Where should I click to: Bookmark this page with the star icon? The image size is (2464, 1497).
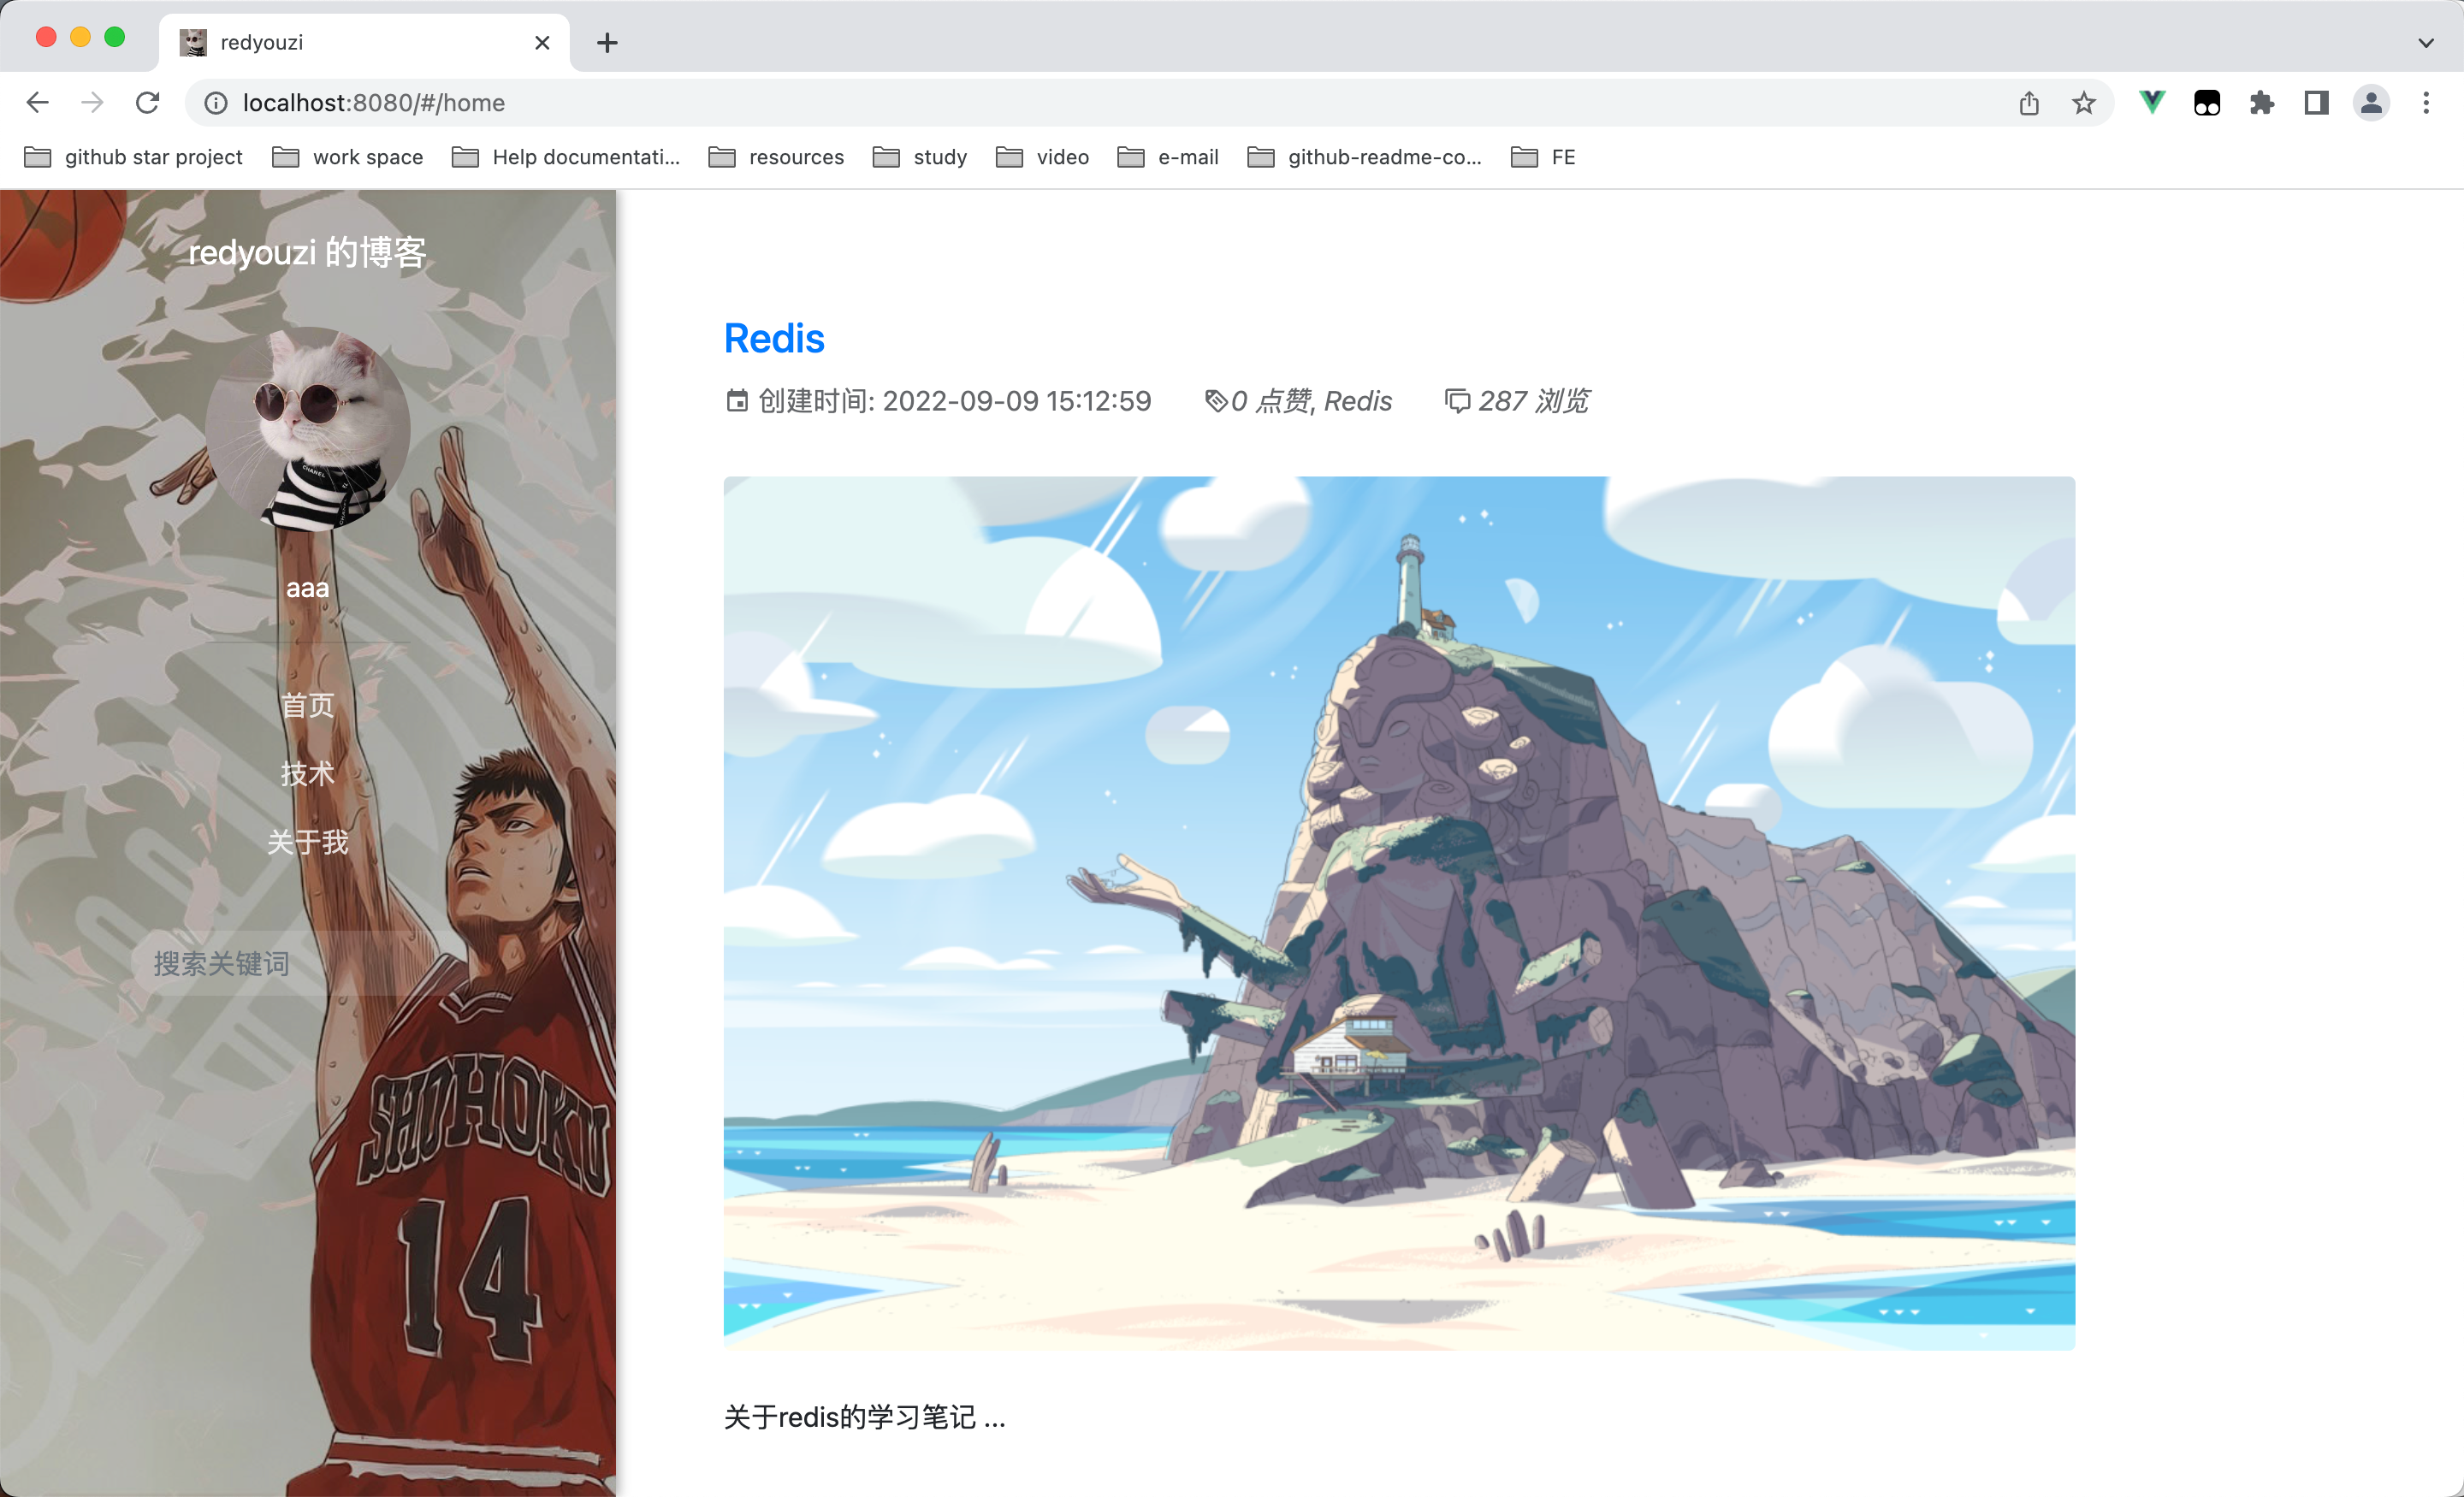pos(2083,103)
